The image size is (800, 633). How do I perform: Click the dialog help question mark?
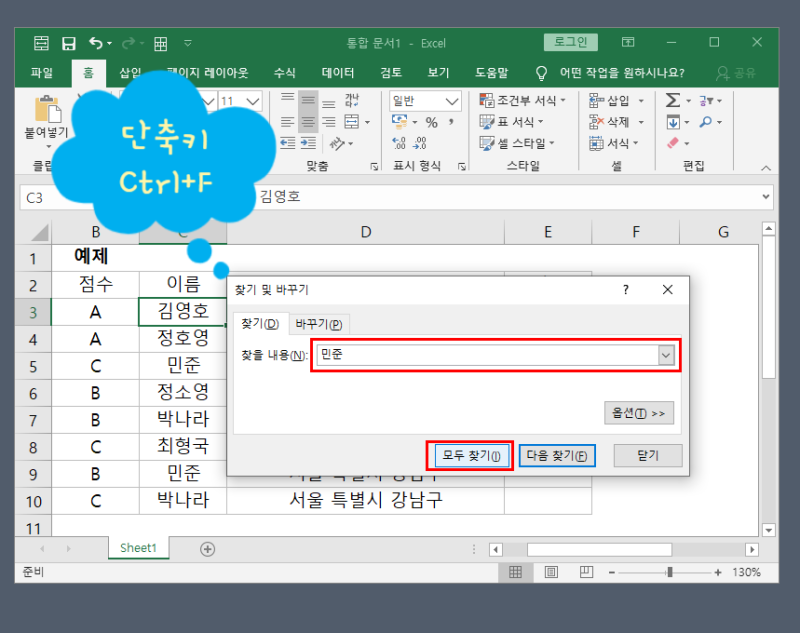[626, 290]
